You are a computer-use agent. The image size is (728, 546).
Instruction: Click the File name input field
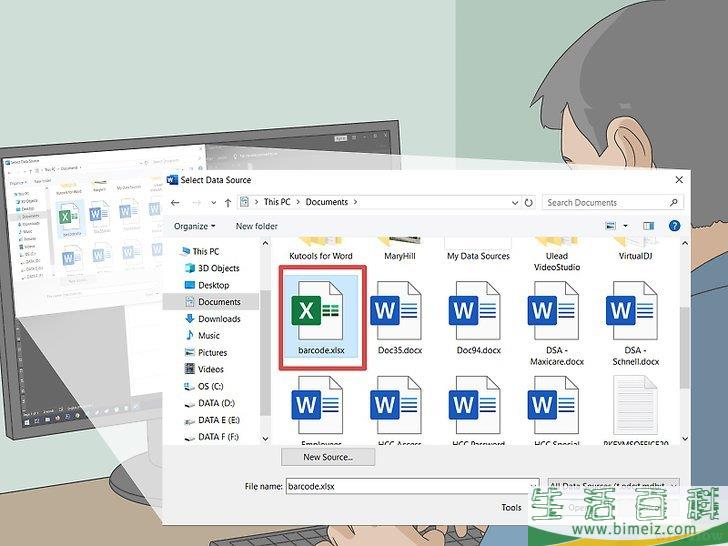click(x=412, y=486)
